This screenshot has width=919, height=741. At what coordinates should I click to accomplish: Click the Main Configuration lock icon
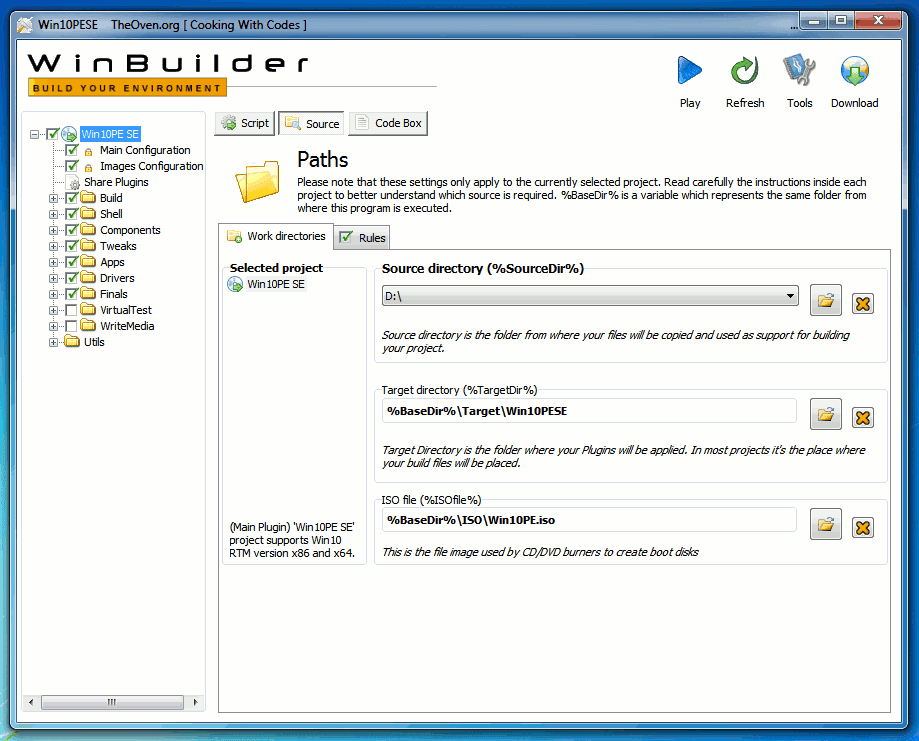tap(89, 152)
